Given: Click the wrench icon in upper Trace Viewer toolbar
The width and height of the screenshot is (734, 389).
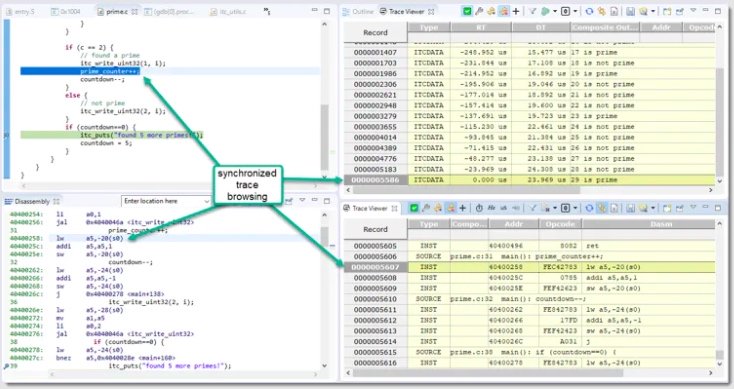Looking at the screenshot, I should tap(479, 11).
